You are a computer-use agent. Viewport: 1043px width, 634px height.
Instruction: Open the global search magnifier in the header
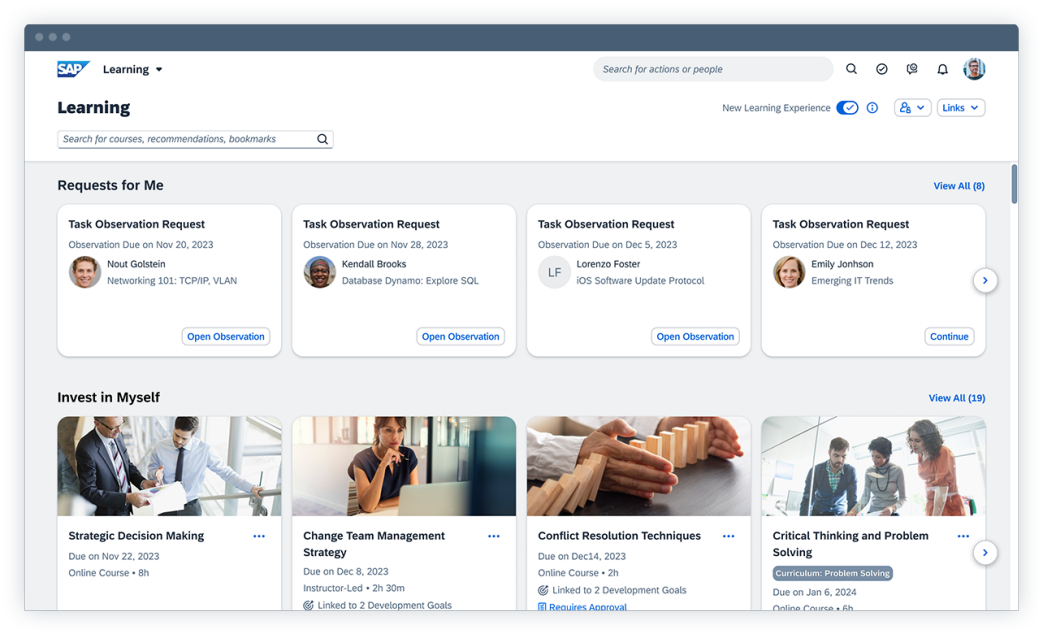[x=851, y=69]
